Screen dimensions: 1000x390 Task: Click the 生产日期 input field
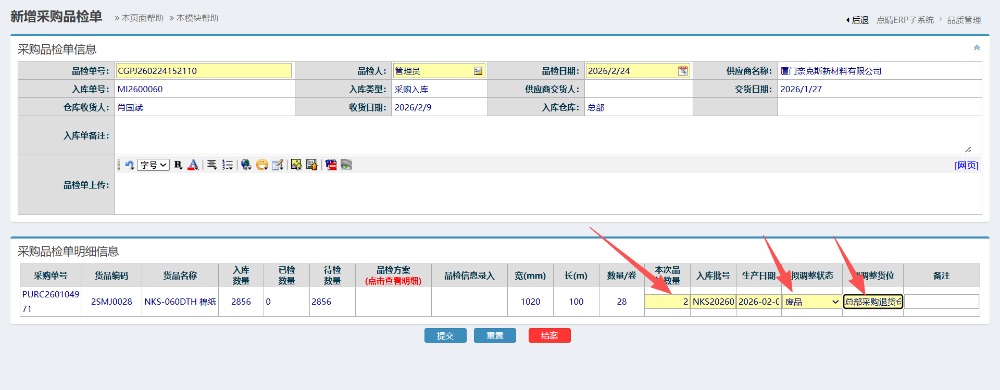(x=759, y=301)
